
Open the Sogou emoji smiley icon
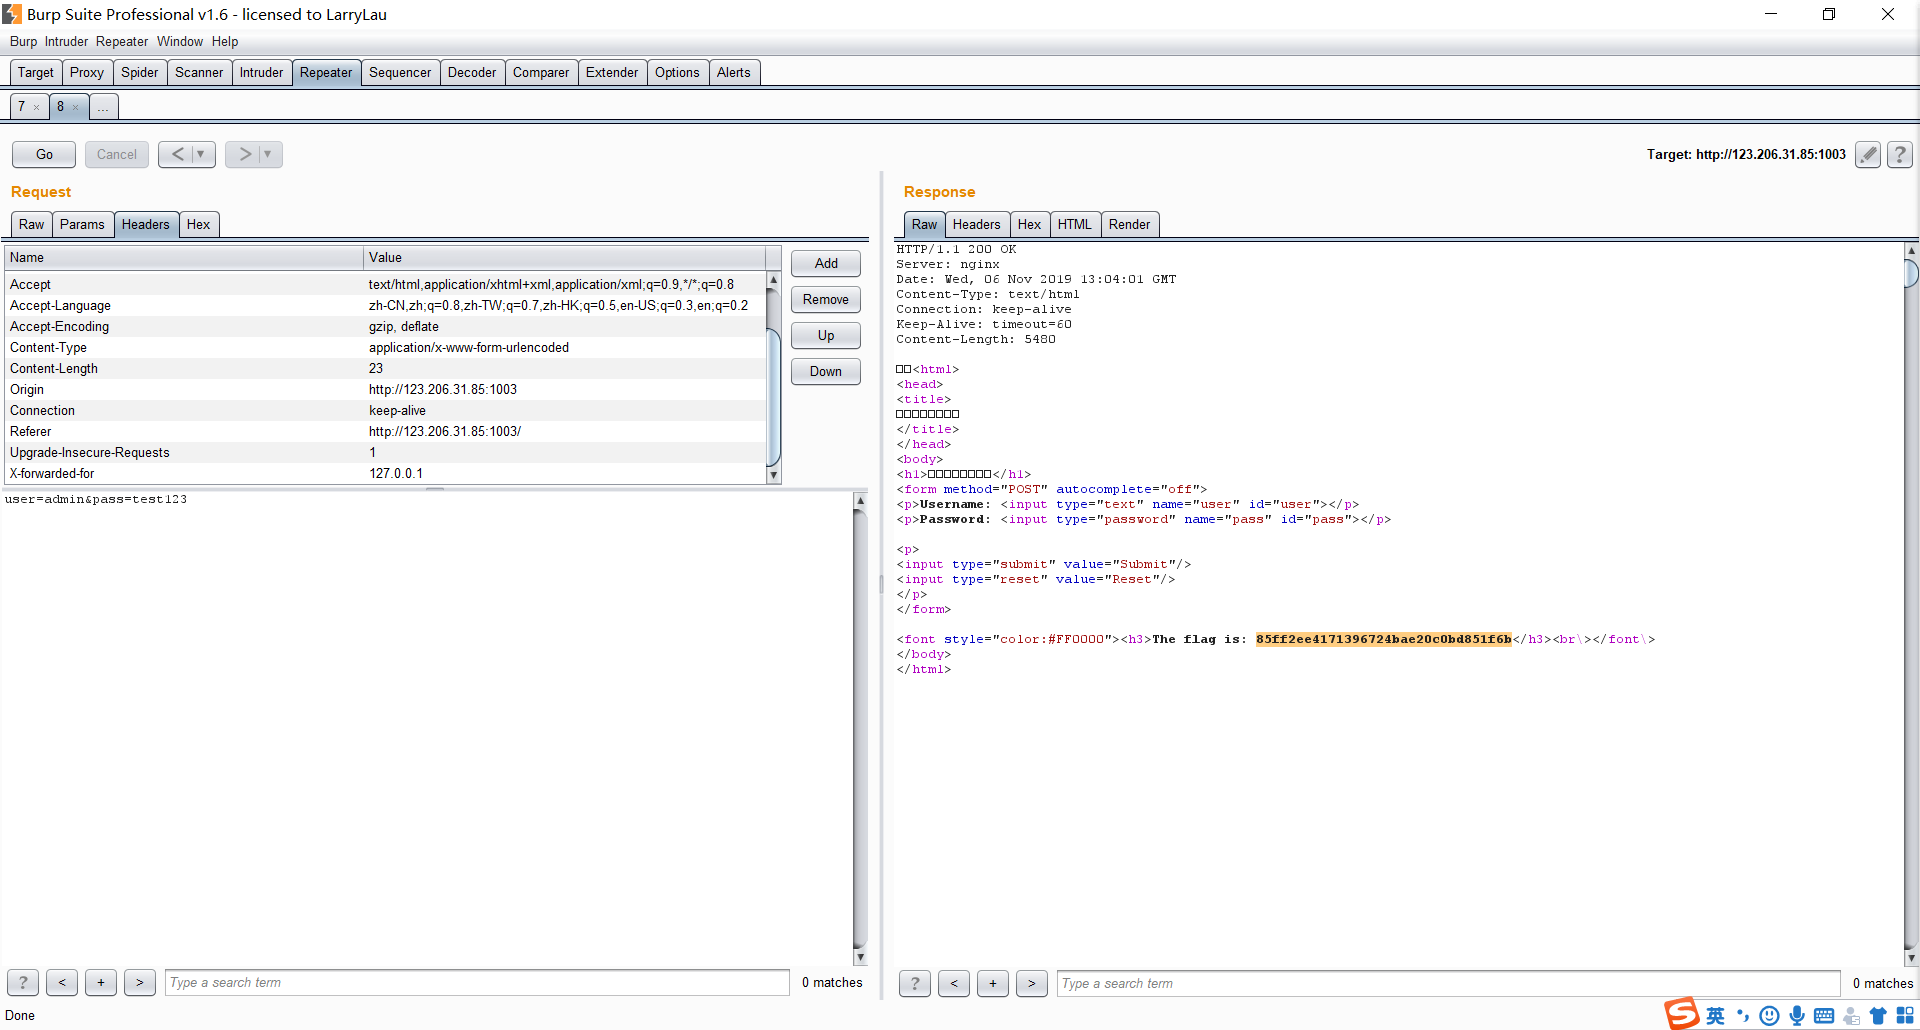pos(1769,1016)
